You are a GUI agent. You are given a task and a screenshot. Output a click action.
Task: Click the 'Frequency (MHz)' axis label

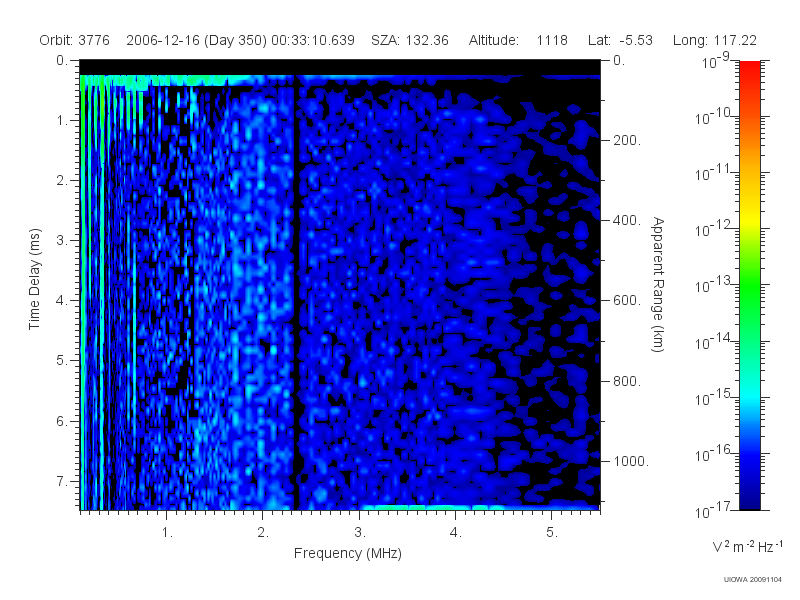[x=347, y=553]
